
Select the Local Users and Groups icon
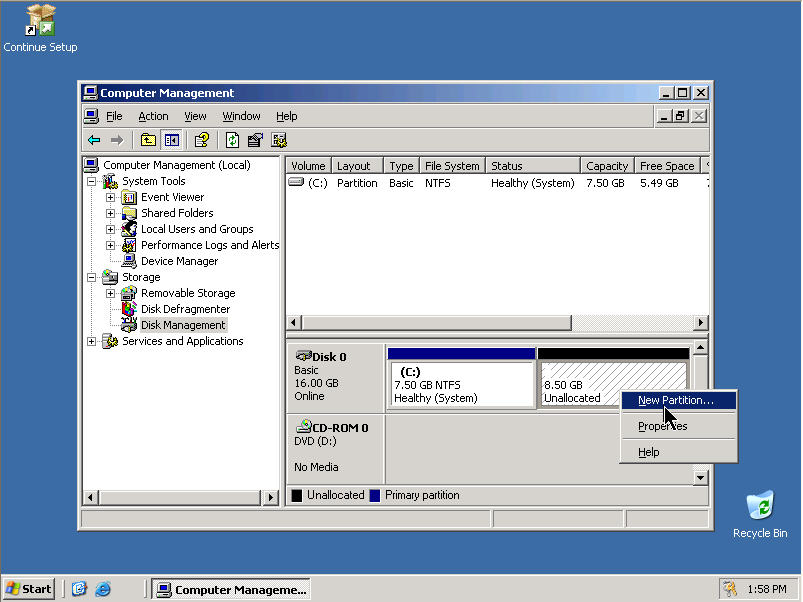[x=129, y=229]
